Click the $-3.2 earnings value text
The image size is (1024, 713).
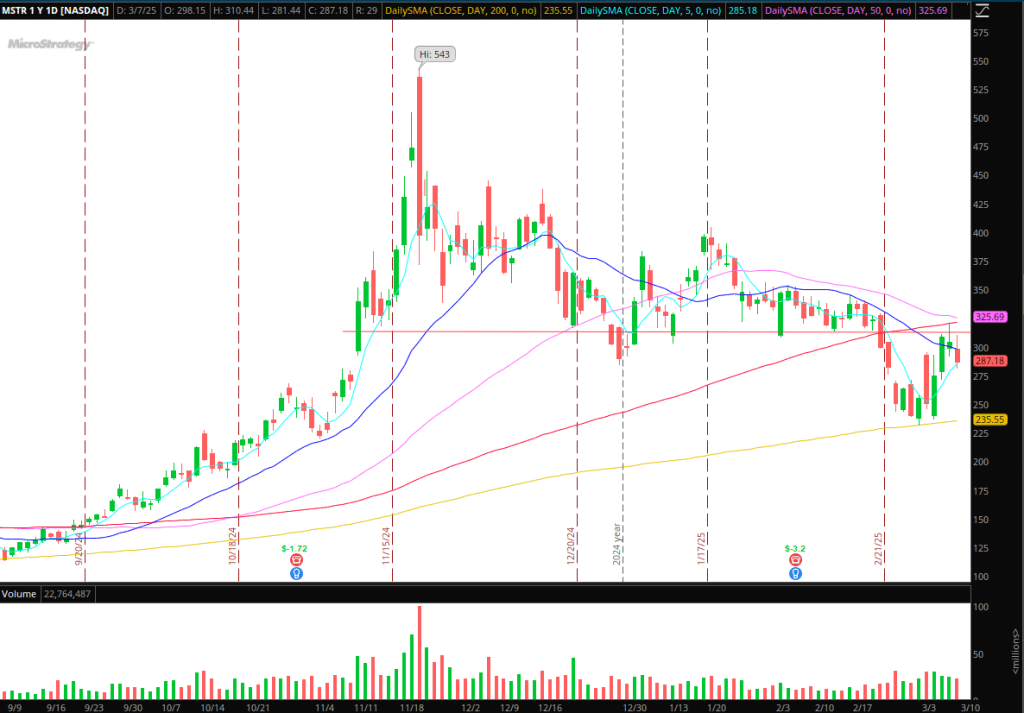tap(795, 550)
